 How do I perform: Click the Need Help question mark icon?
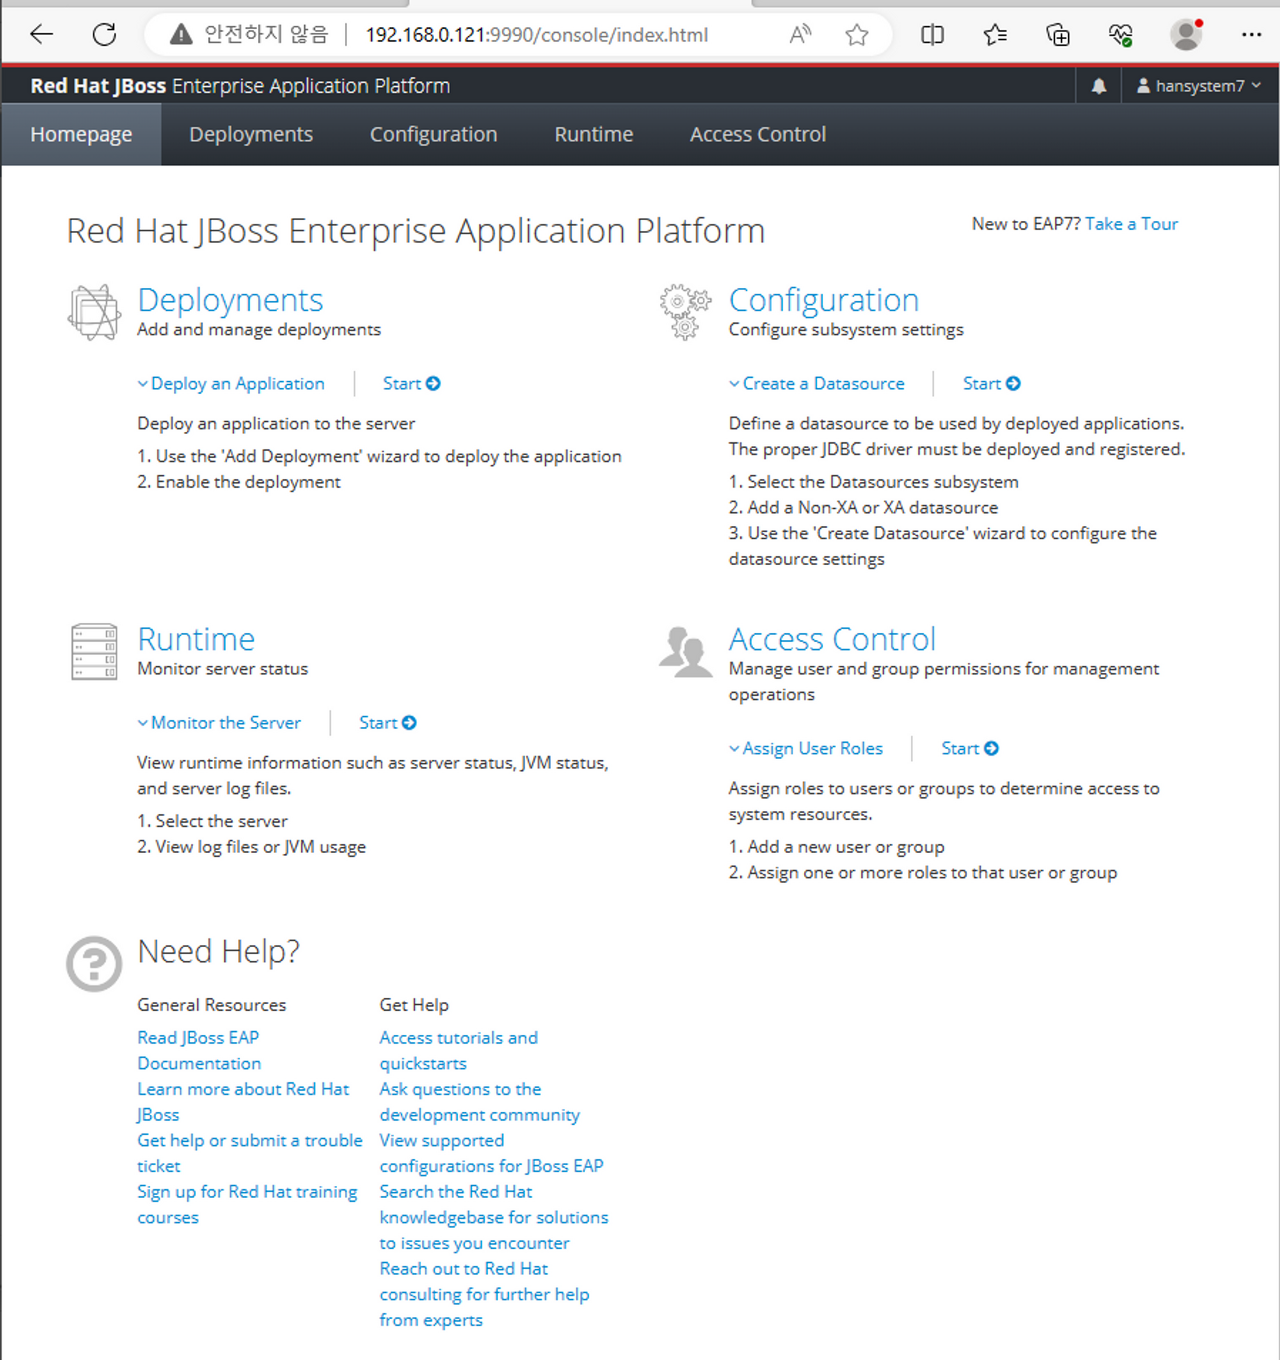point(94,964)
